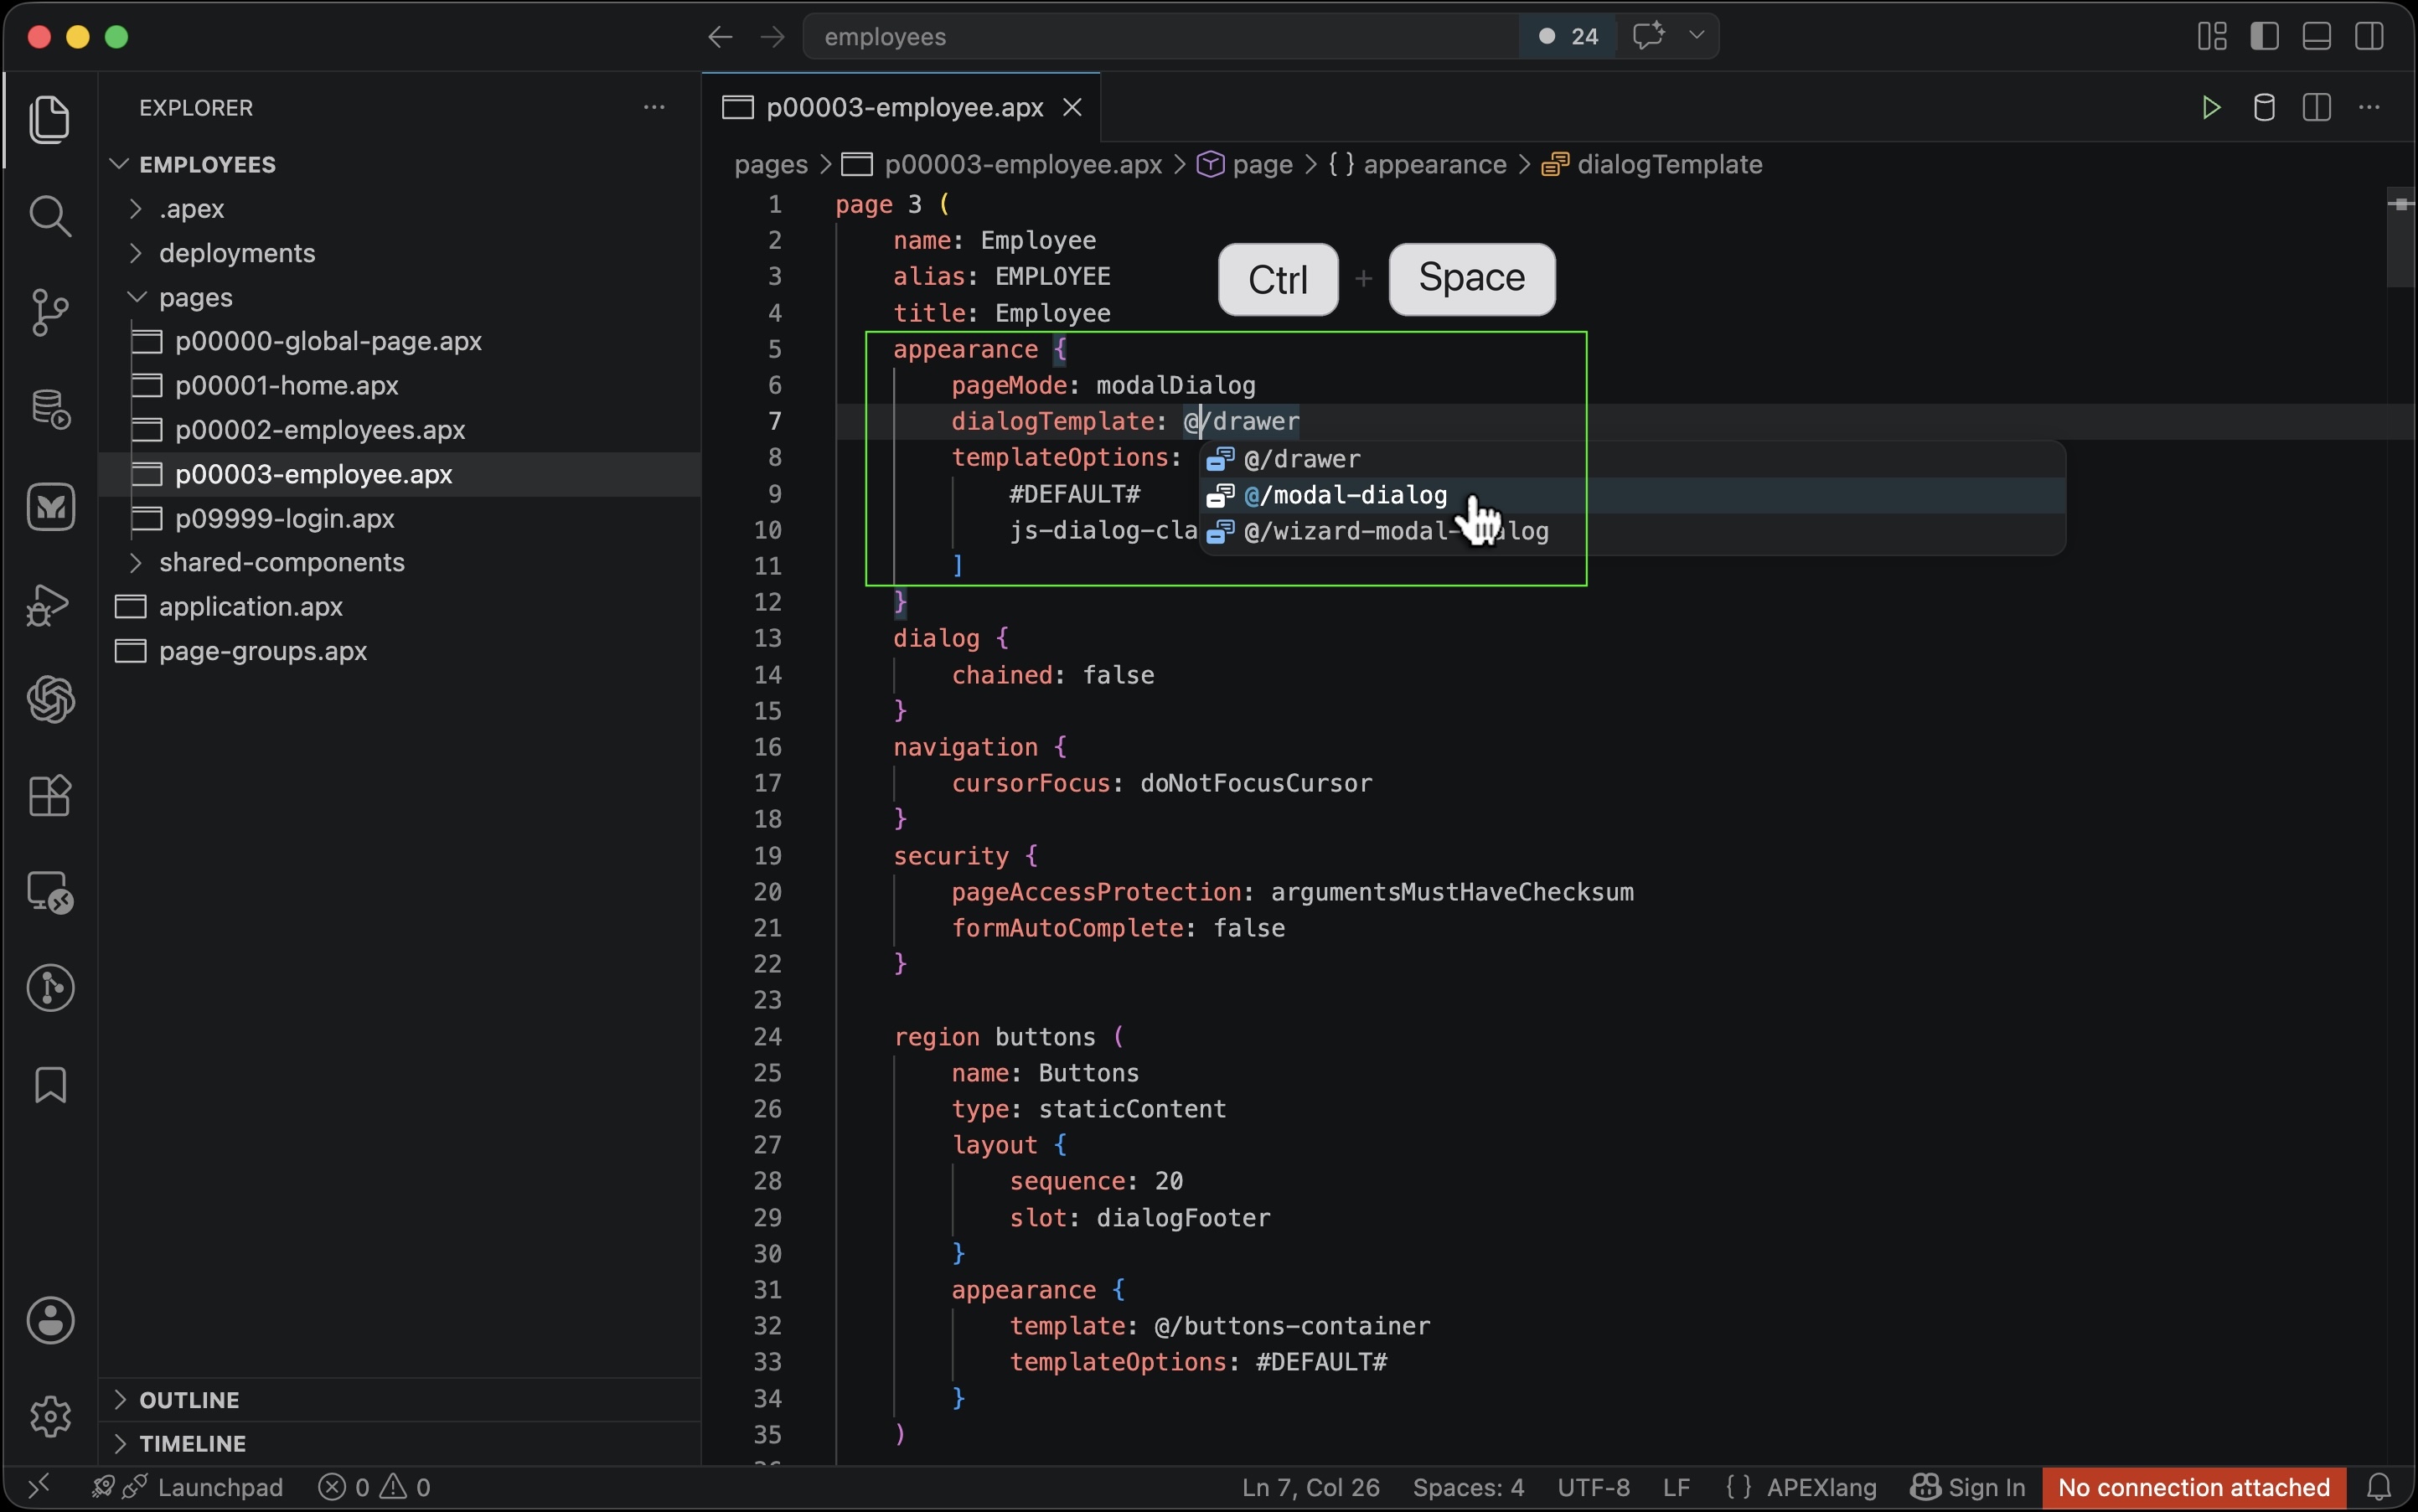Choose @/drawer from the suggestion list
The height and width of the screenshot is (1512, 2418).
pyautogui.click(x=1632, y=459)
